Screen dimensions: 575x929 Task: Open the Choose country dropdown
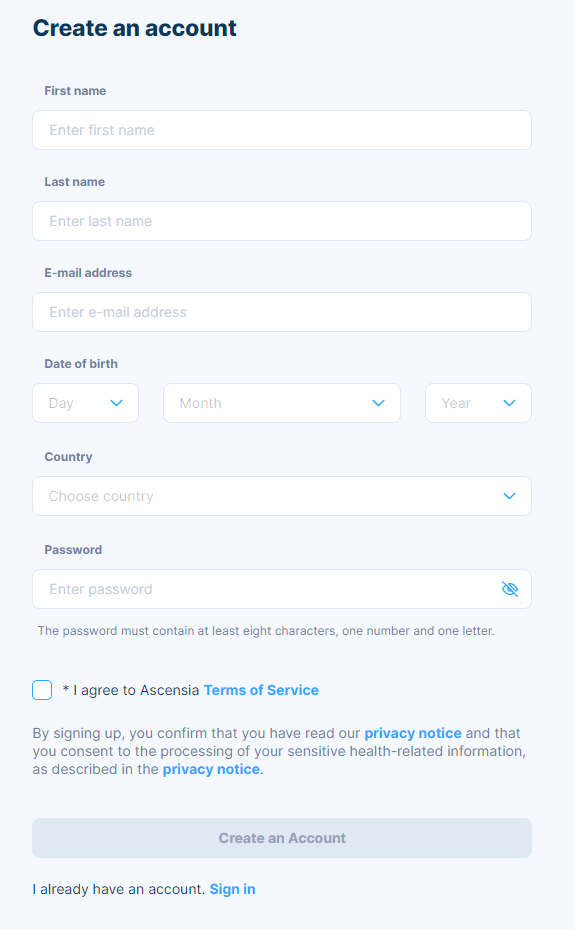coord(282,496)
